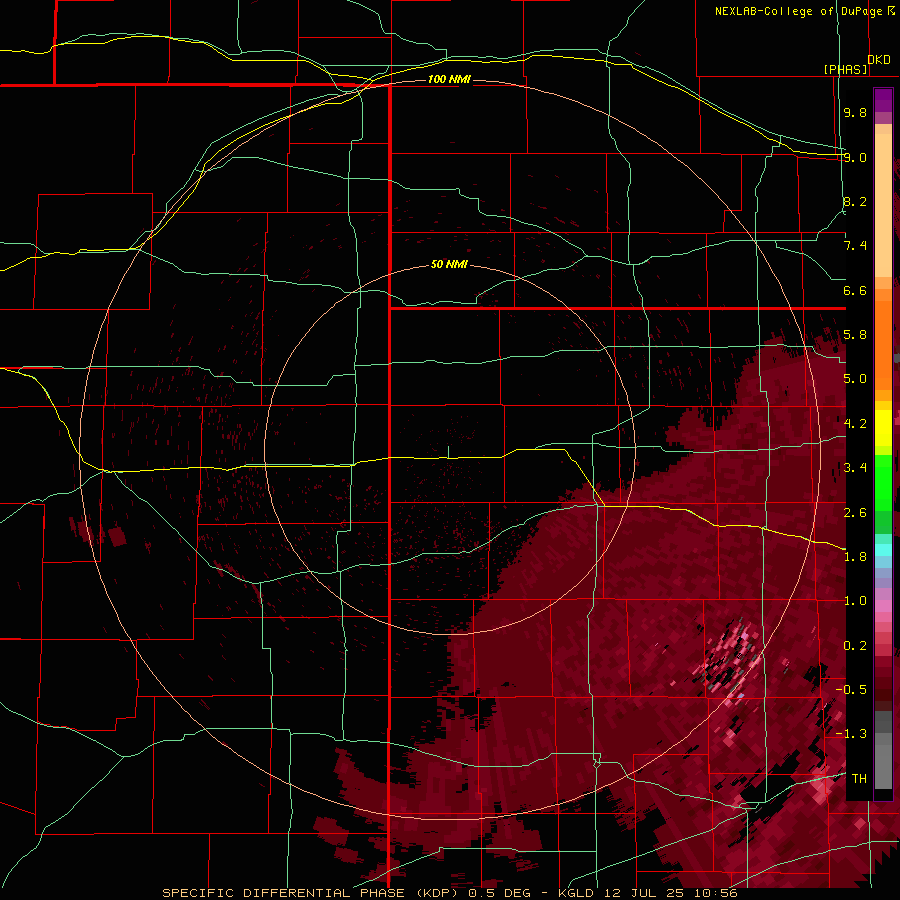Click the bright green segment of the color bar
The width and height of the screenshot is (900, 900).
click(x=883, y=482)
